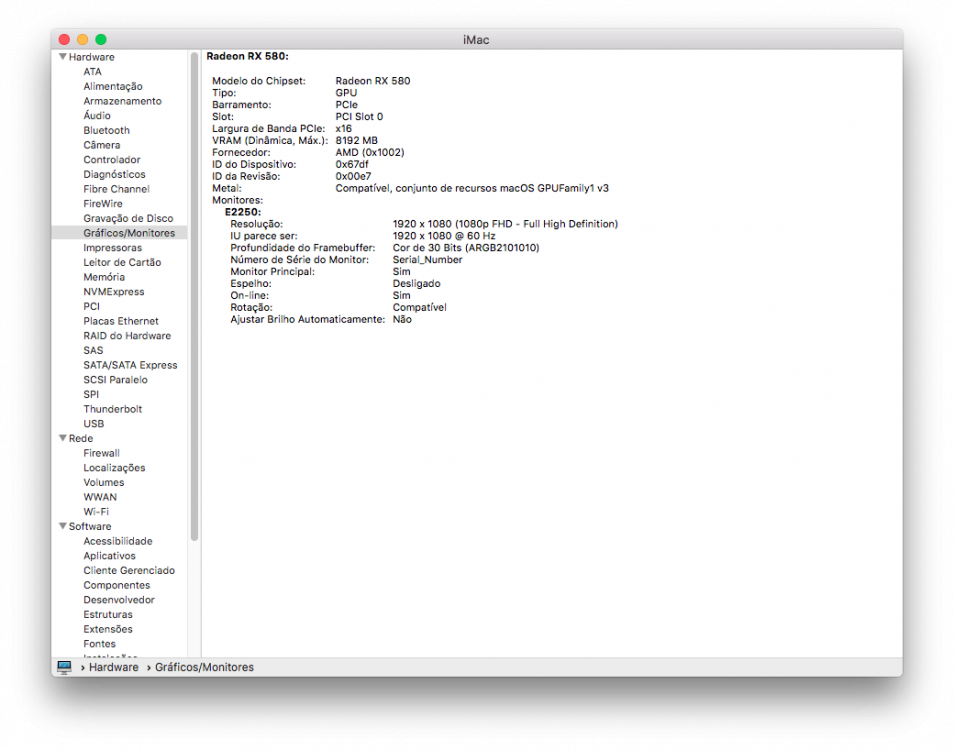
Task: Click the VRAM value 8192 MB
Action: point(357,141)
